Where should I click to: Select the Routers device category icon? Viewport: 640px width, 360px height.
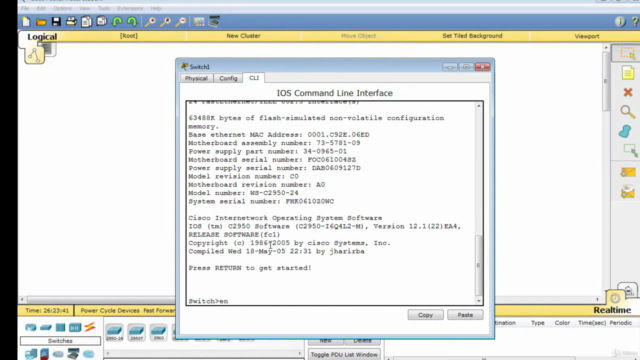[31, 327]
